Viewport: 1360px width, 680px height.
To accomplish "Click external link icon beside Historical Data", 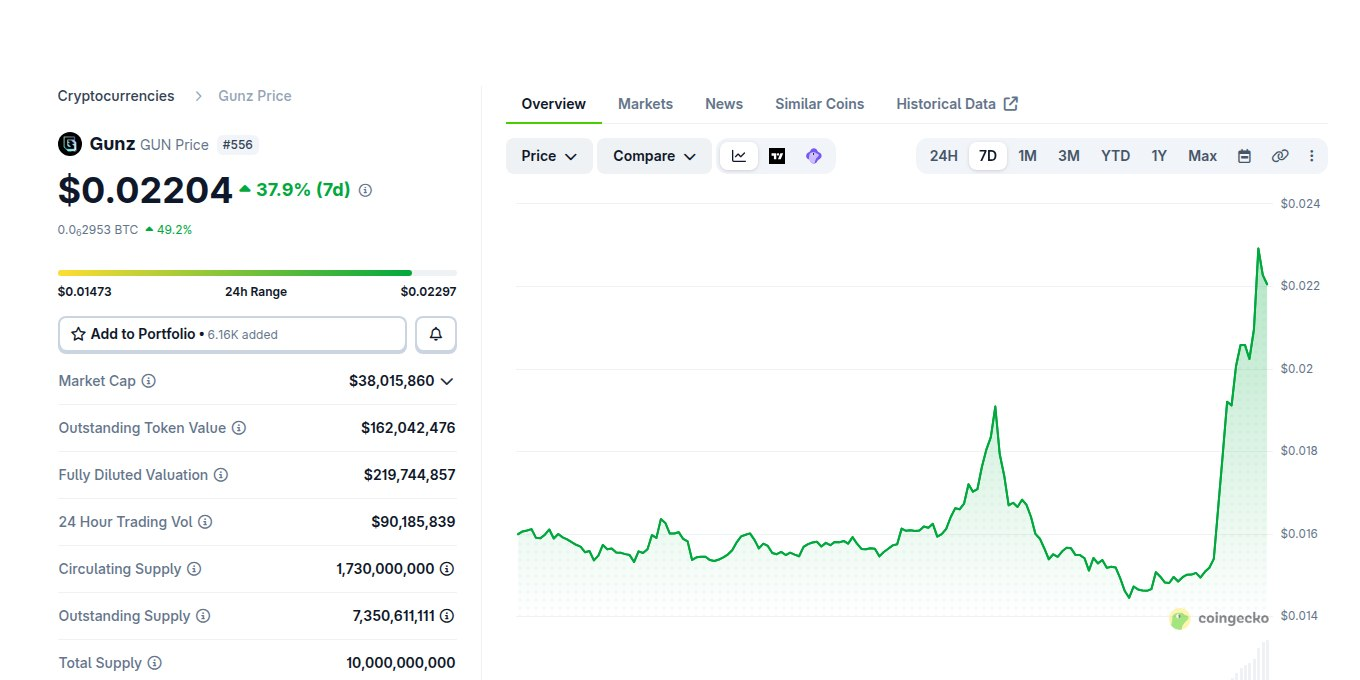I will pos(1011,104).
